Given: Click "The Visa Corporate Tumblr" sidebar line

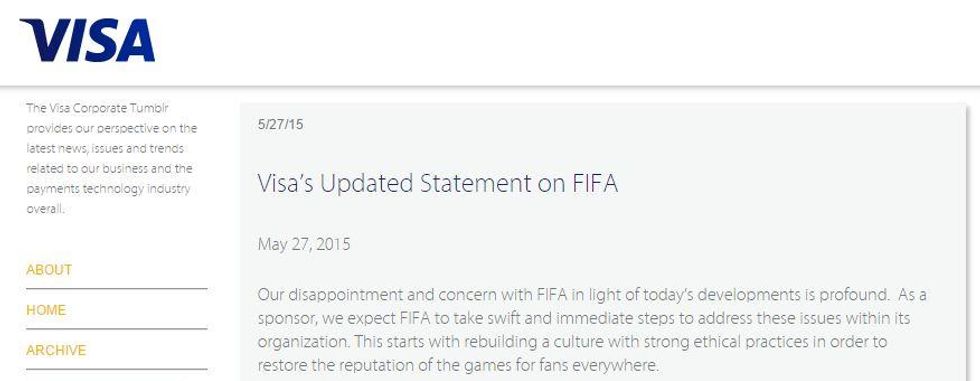Looking at the screenshot, I should pyautogui.click(x=98, y=108).
